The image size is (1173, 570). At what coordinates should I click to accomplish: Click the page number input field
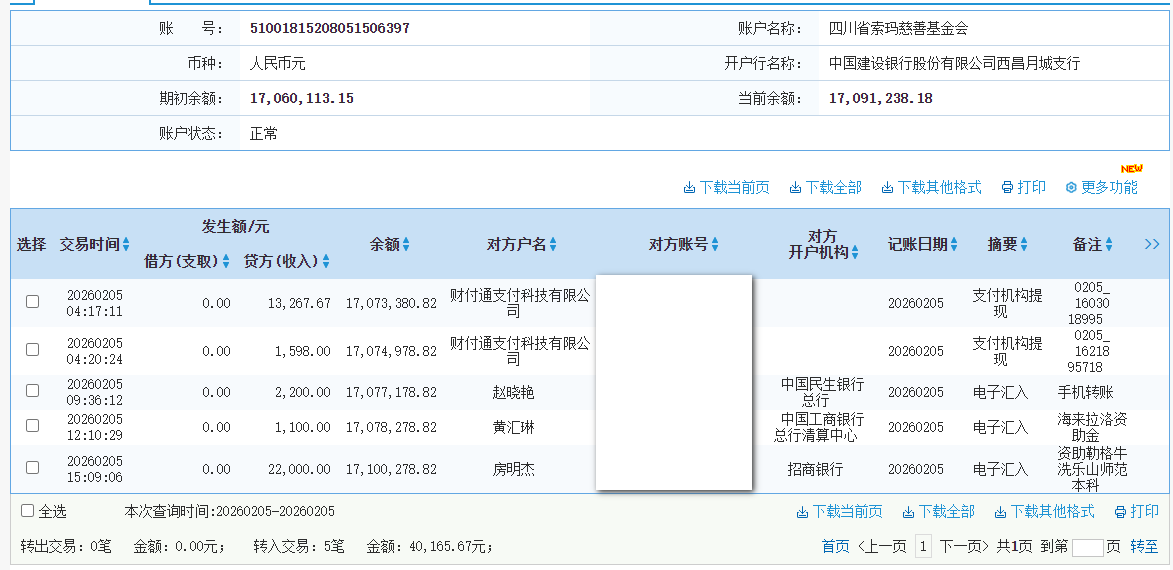[x=1087, y=547]
